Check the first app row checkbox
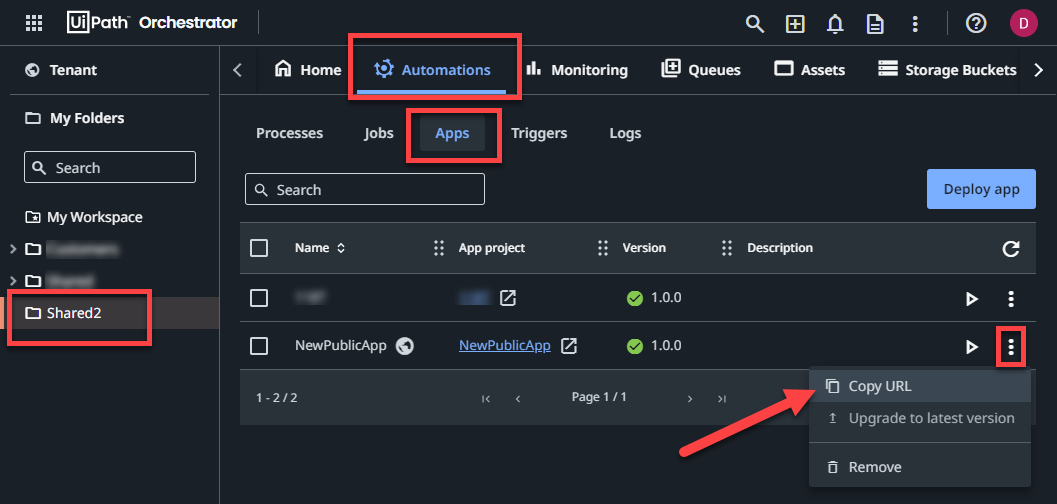The height and width of the screenshot is (504, 1057). (259, 298)
